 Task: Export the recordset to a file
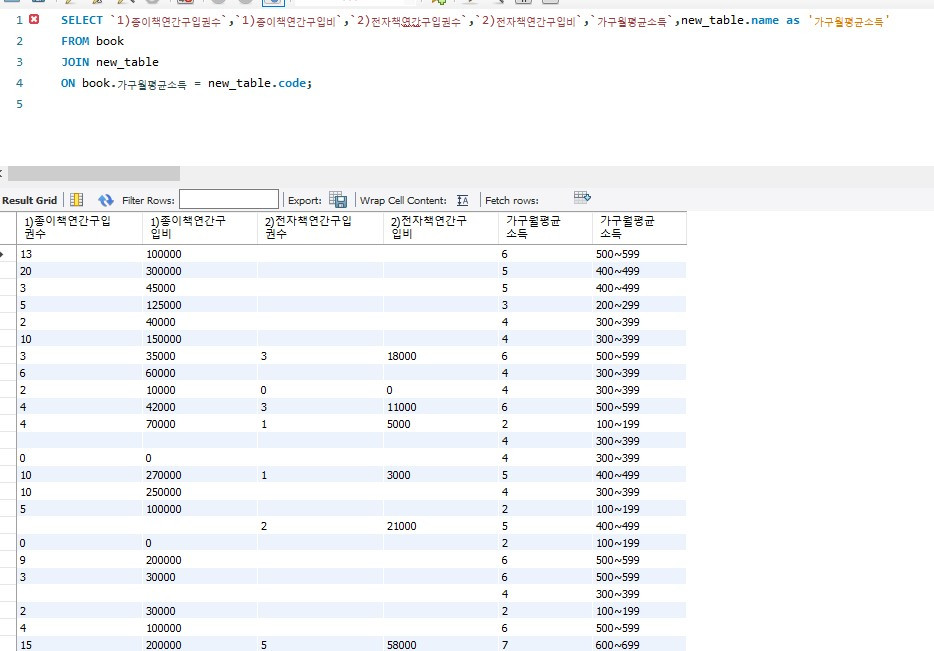[338, 200]
